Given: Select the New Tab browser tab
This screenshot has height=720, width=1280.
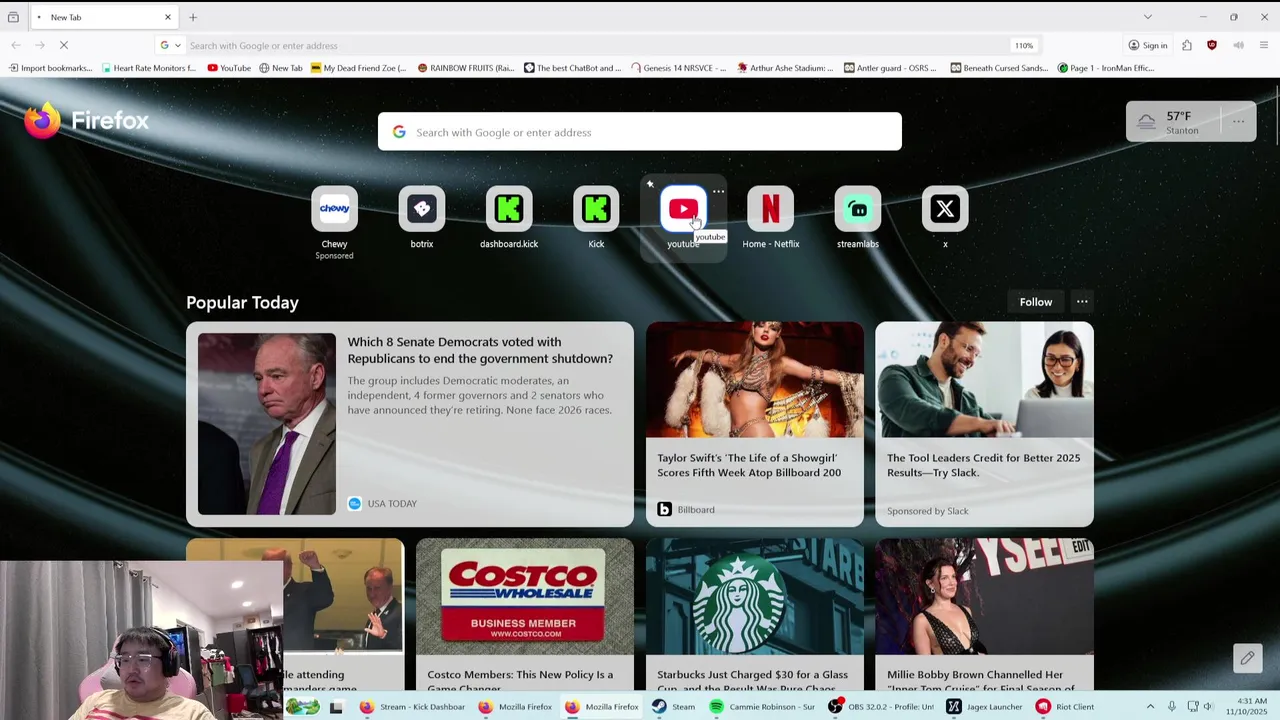Looking at the screenshot, I should pos(105,17).
